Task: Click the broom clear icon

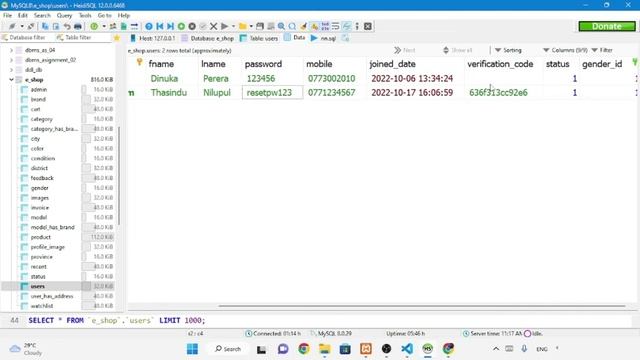Action: tap(303, 27)
